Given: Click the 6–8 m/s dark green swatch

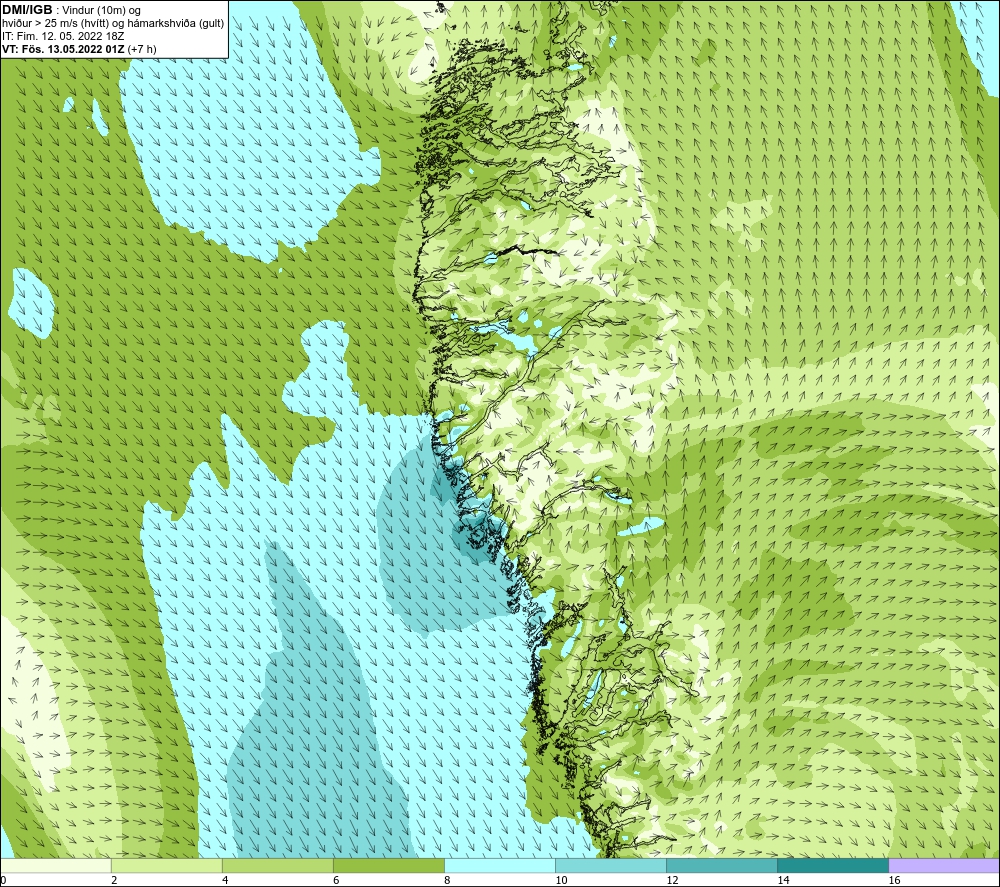Looking at the screenshot, I should 389,865.
